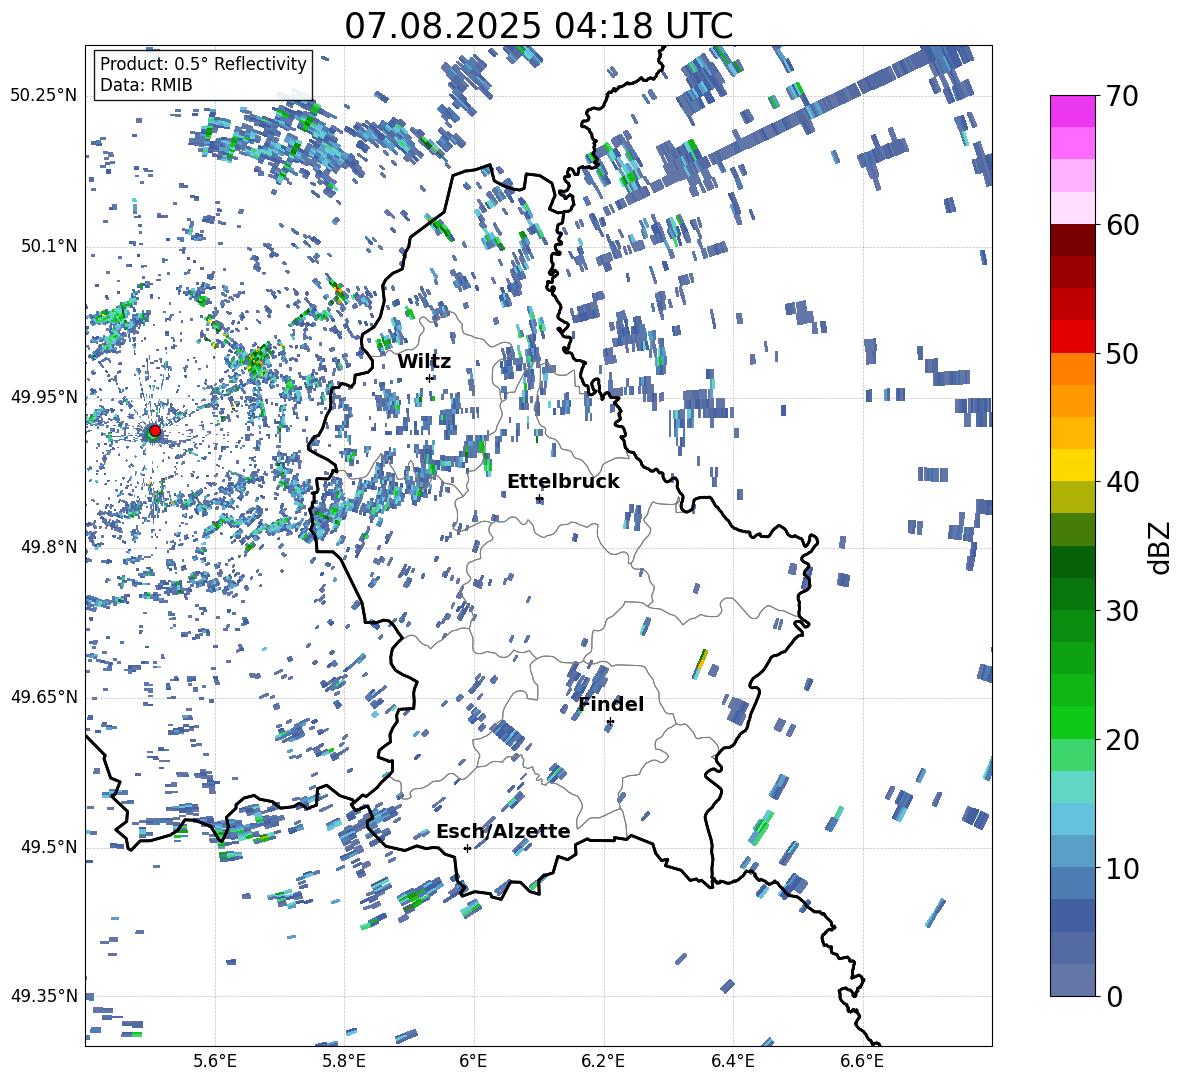Image resolution: width=1184 pixels, height=1081 pixels.
Task: Click the colorbar tick label 40
Action: coord(1122,482)
